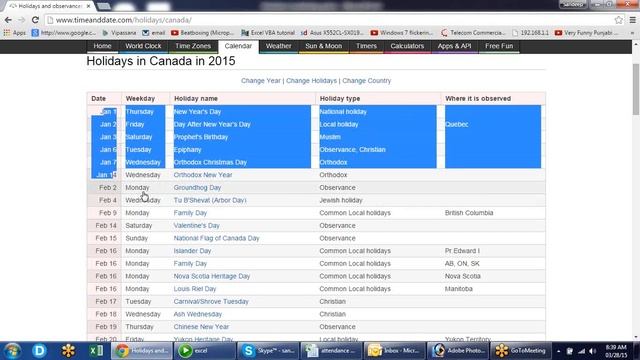
Task: Open Timers menu
Action: pyautogui.click(x=366, y=46)
